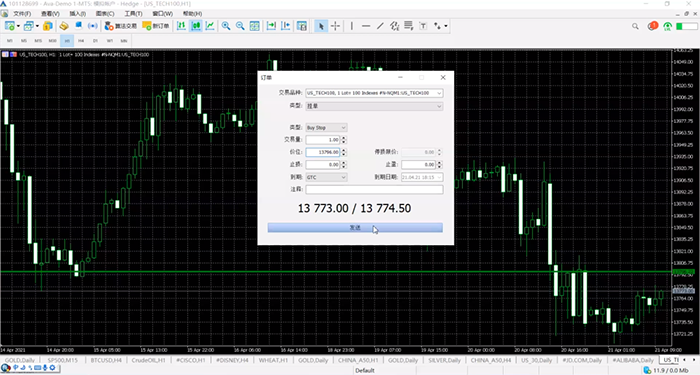Screen dimensions: 700x375
Task: Switch to the #ALIBABA,Daily chart tab
Action: coord(633,360)
